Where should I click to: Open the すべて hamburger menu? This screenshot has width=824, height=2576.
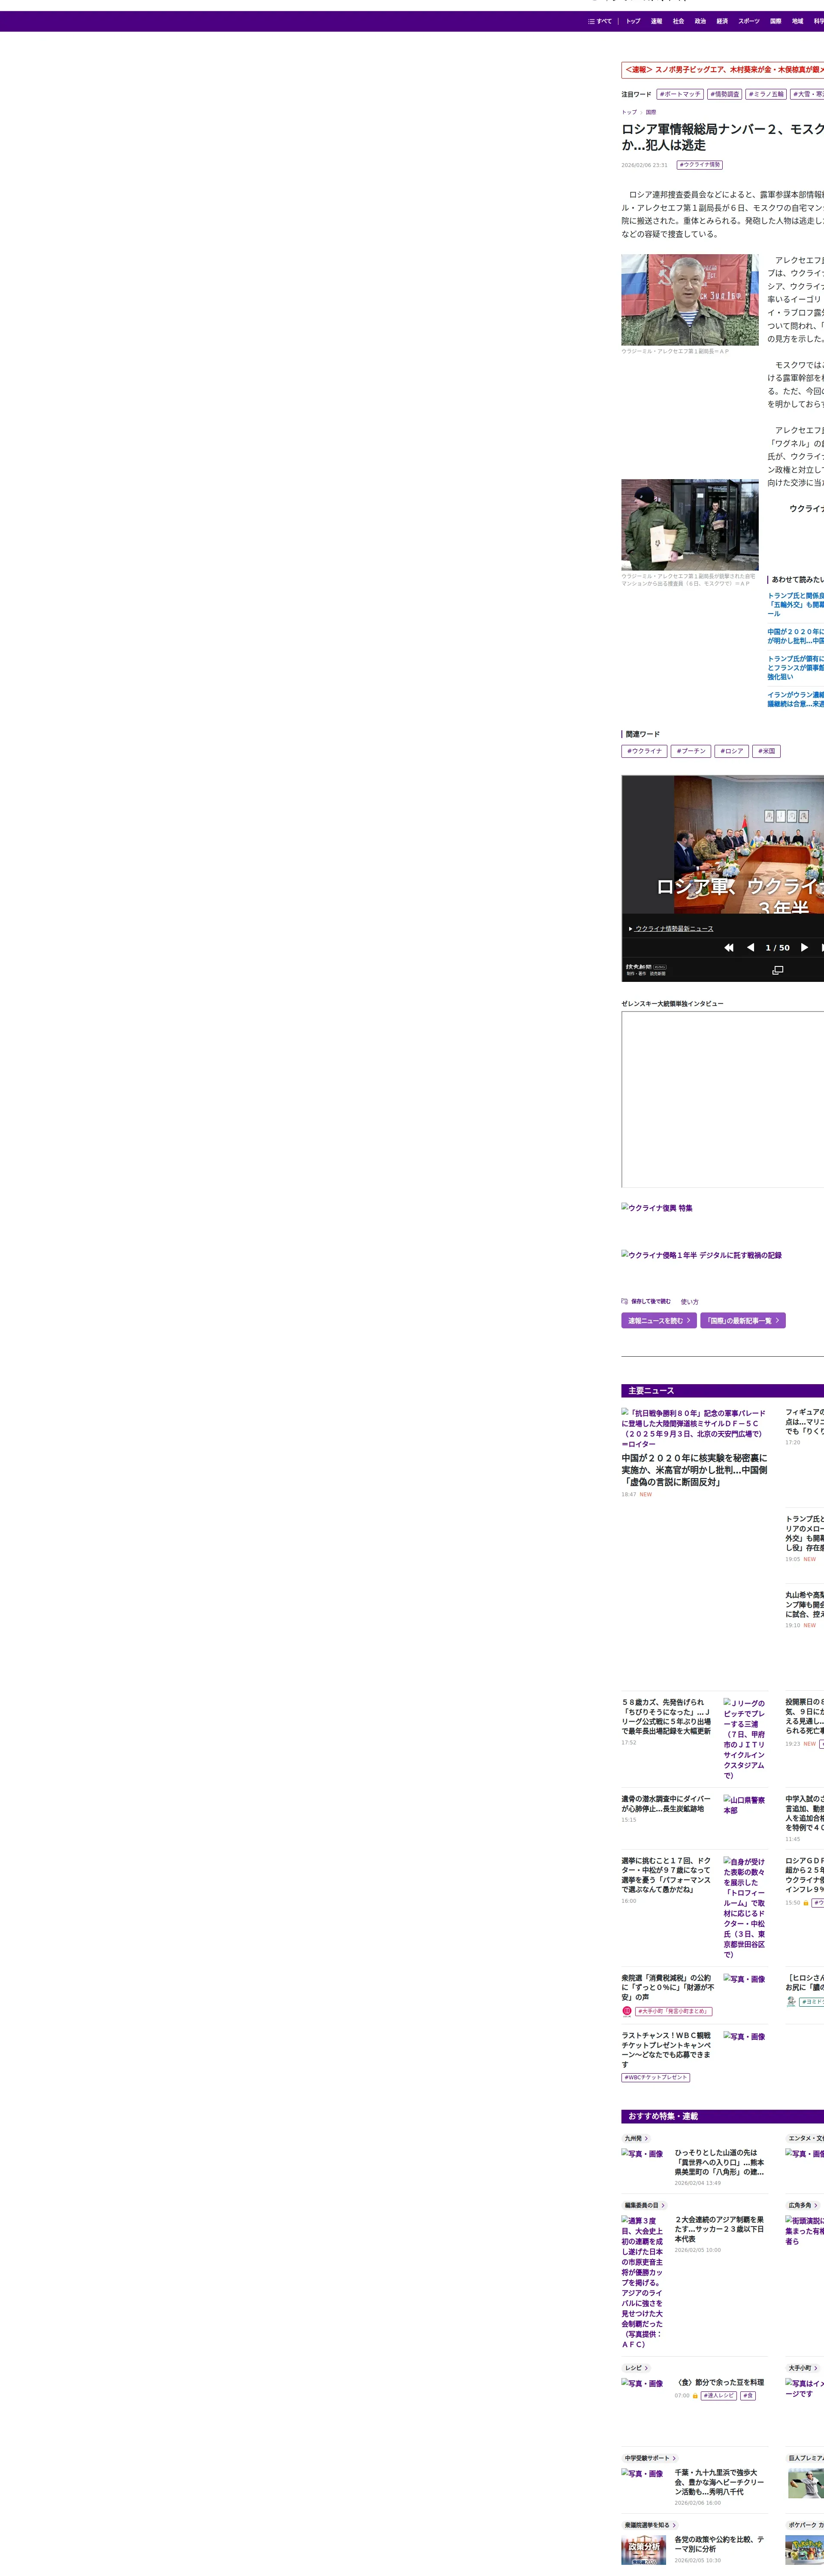[600, 21]
